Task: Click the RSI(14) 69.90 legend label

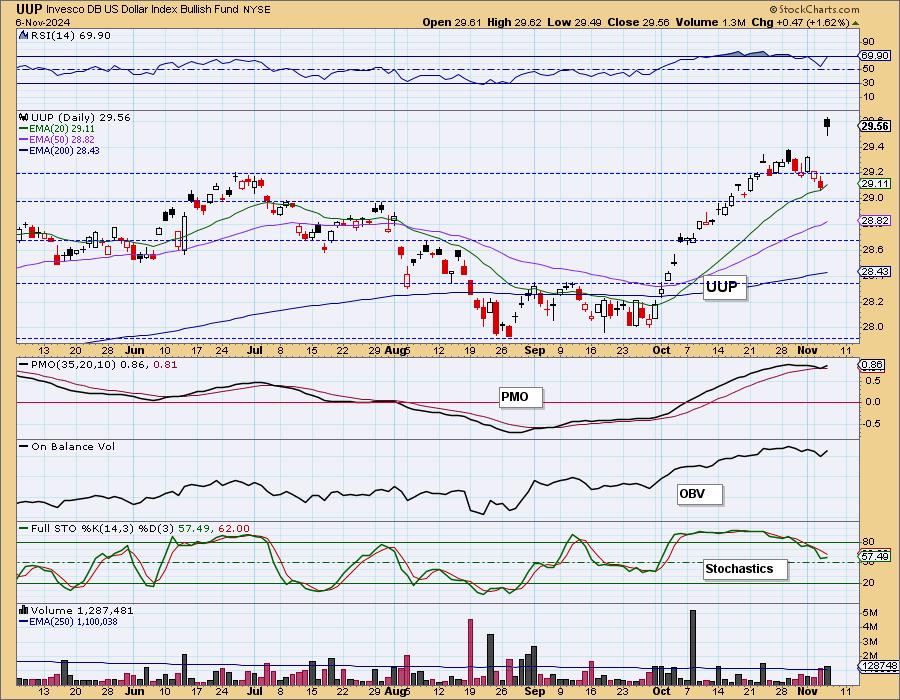Action: (71, 36)
